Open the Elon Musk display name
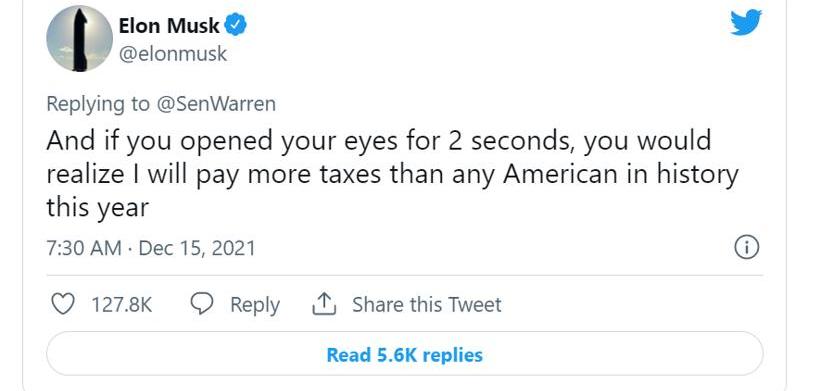 click(x=169, y=25)
